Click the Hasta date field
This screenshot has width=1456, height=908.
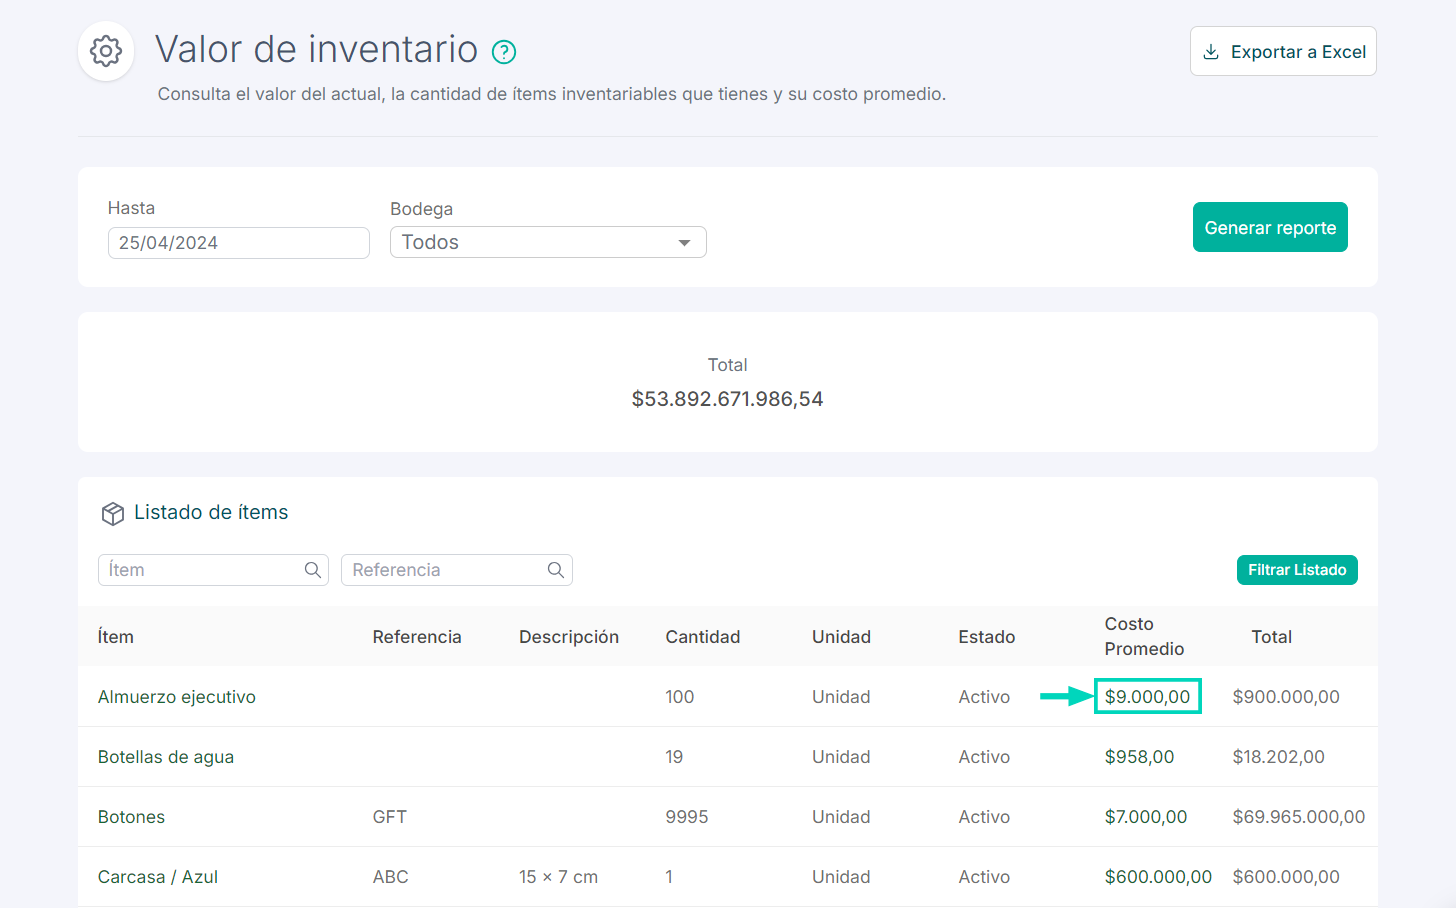[238, 242]
